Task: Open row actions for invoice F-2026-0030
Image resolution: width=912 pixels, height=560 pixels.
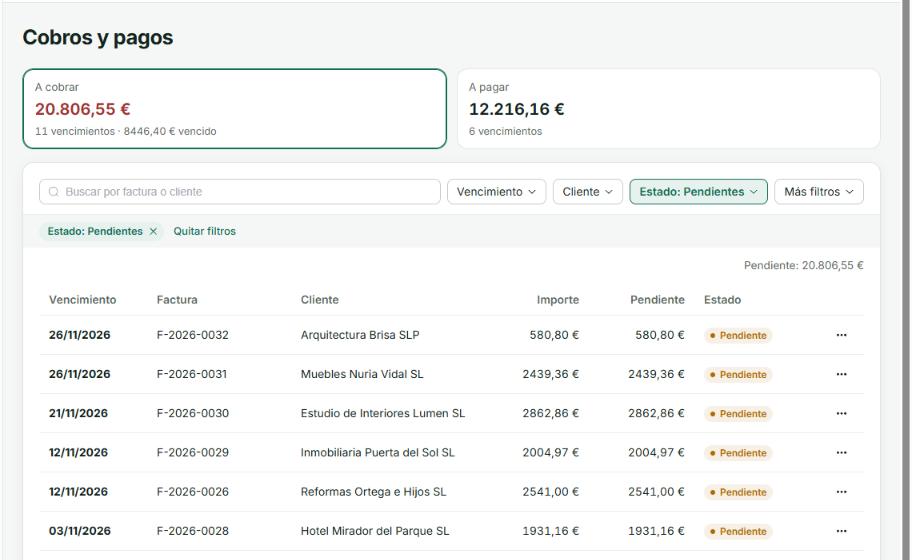Action: point(841,413)
